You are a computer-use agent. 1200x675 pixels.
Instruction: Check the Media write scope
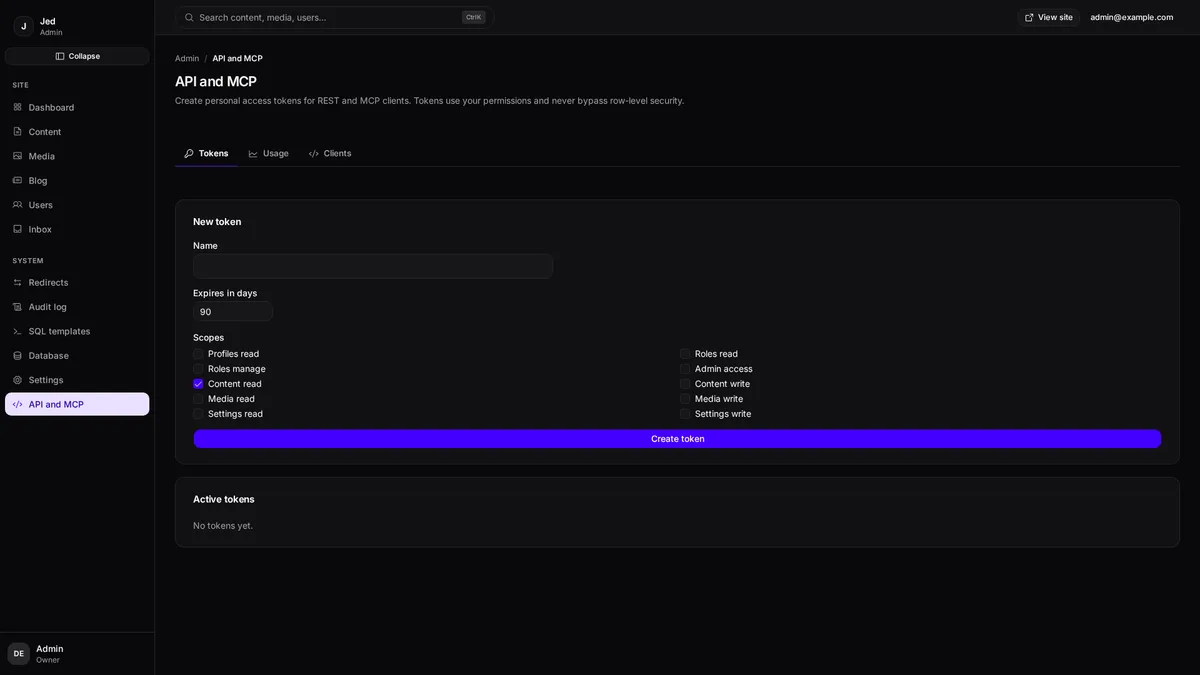point(685,399)
